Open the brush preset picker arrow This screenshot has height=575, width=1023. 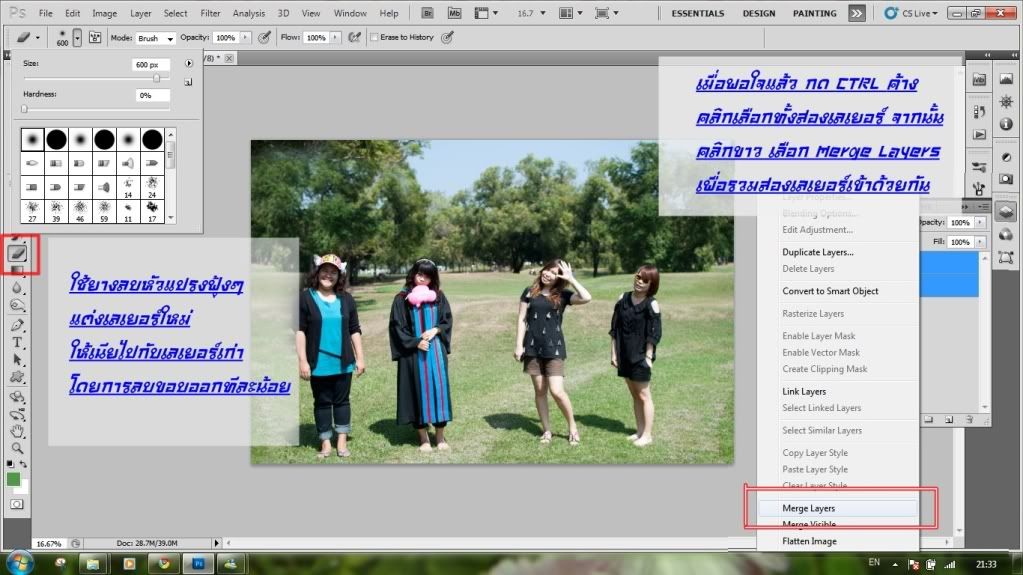pos(77,38)
